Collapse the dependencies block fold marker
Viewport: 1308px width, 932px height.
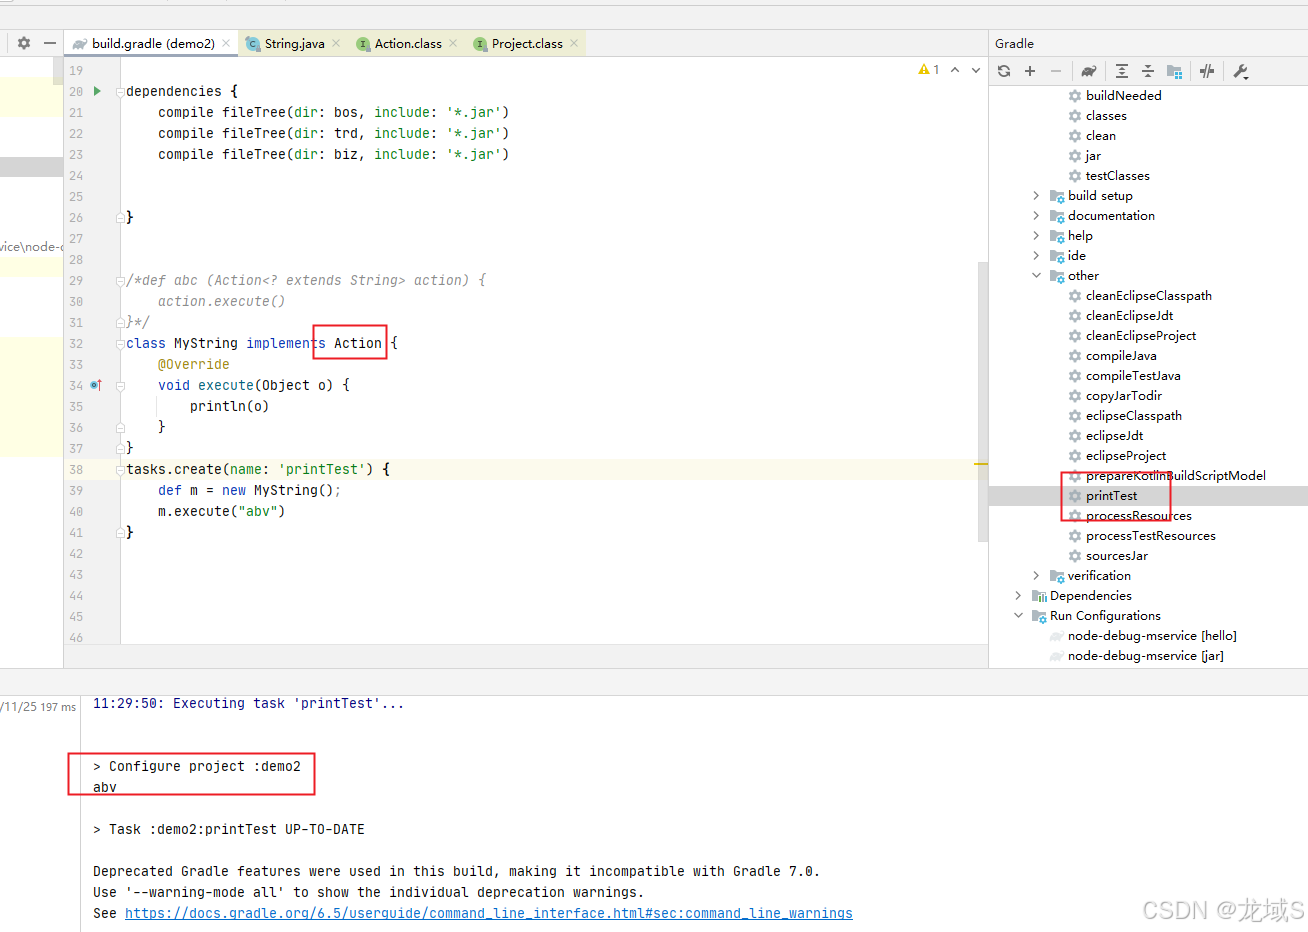tap(121, 91)
